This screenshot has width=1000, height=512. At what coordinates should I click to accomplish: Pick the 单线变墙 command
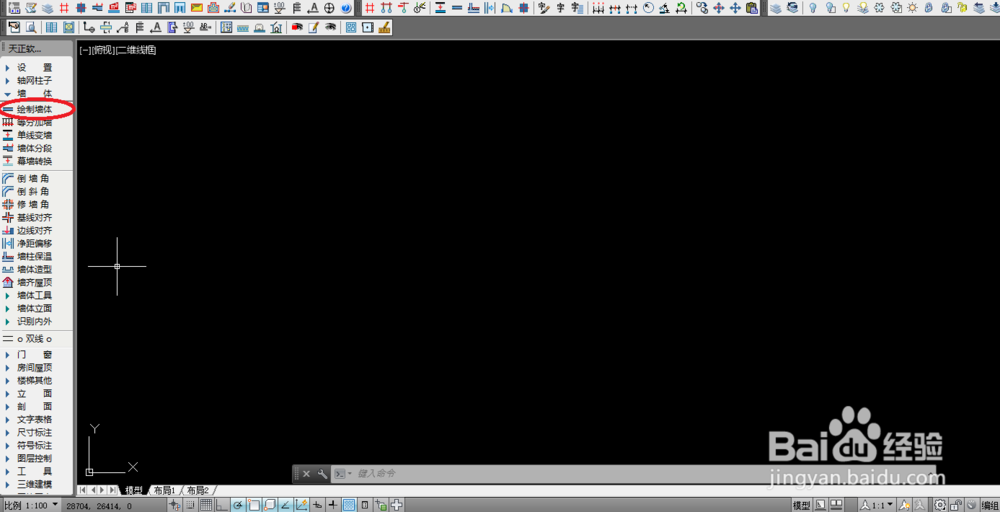click(x=35, y=135)
